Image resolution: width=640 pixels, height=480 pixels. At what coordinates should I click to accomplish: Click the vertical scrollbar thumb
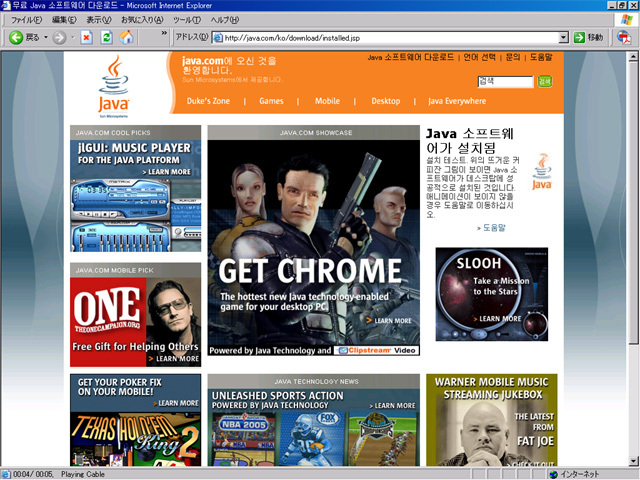(633, 203)
